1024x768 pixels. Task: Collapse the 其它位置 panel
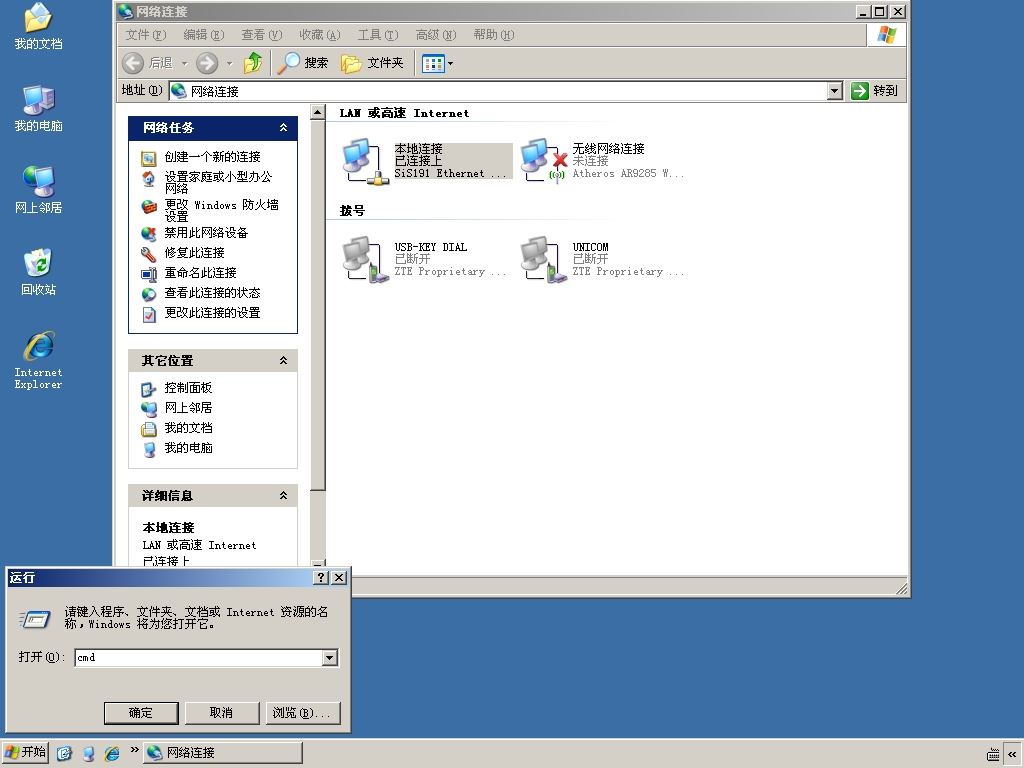tap(283, 360)
